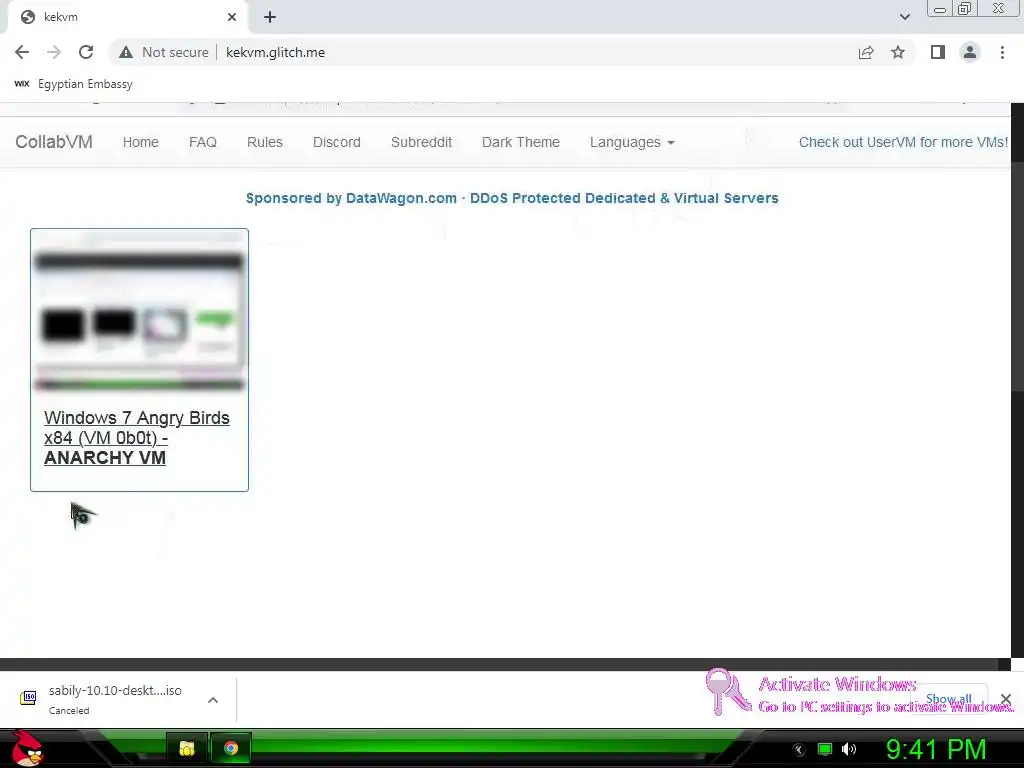Click the 9:41 PM taskbar clock

tap(936, 749)
